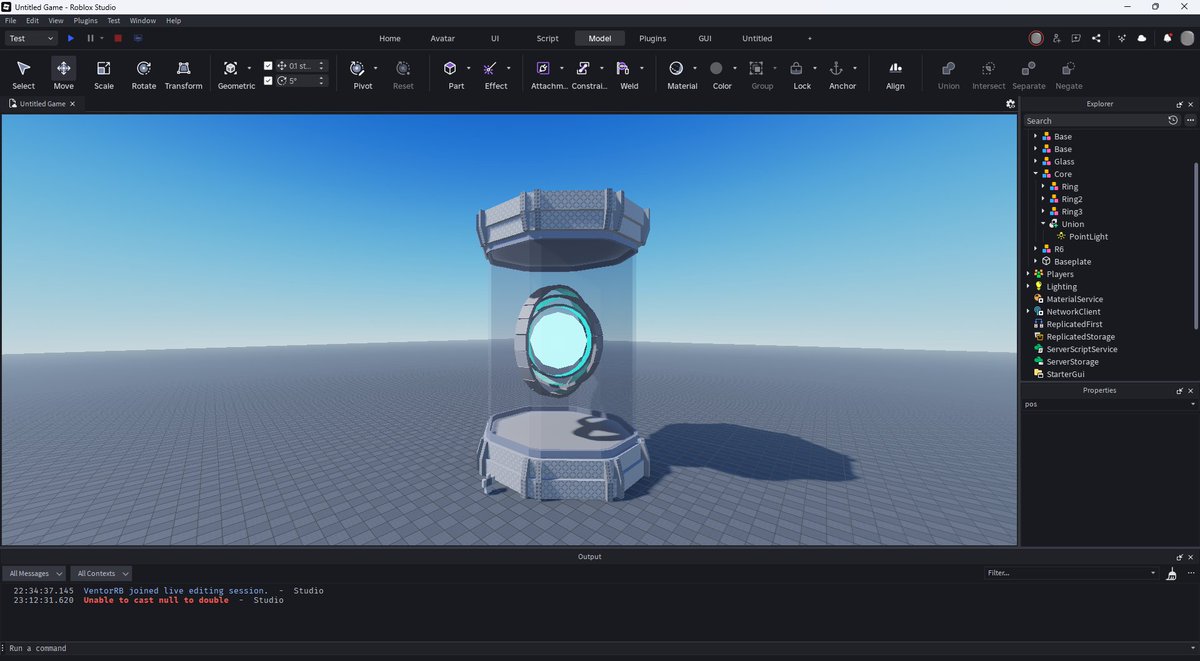Select the Rotate tool
Image resolution: width=1200 pixels, height=661 pixels.
pyautogui.click(x=143, y=70)
